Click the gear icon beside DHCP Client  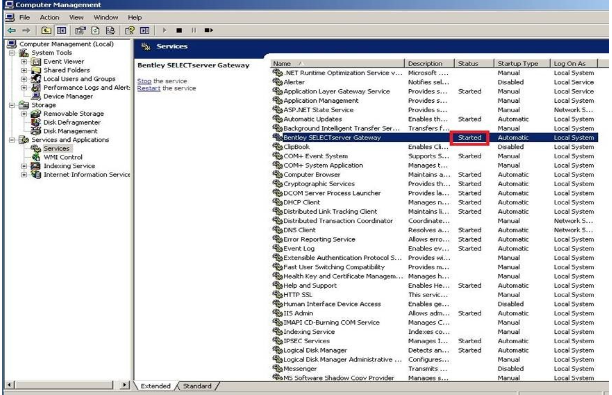278,202
